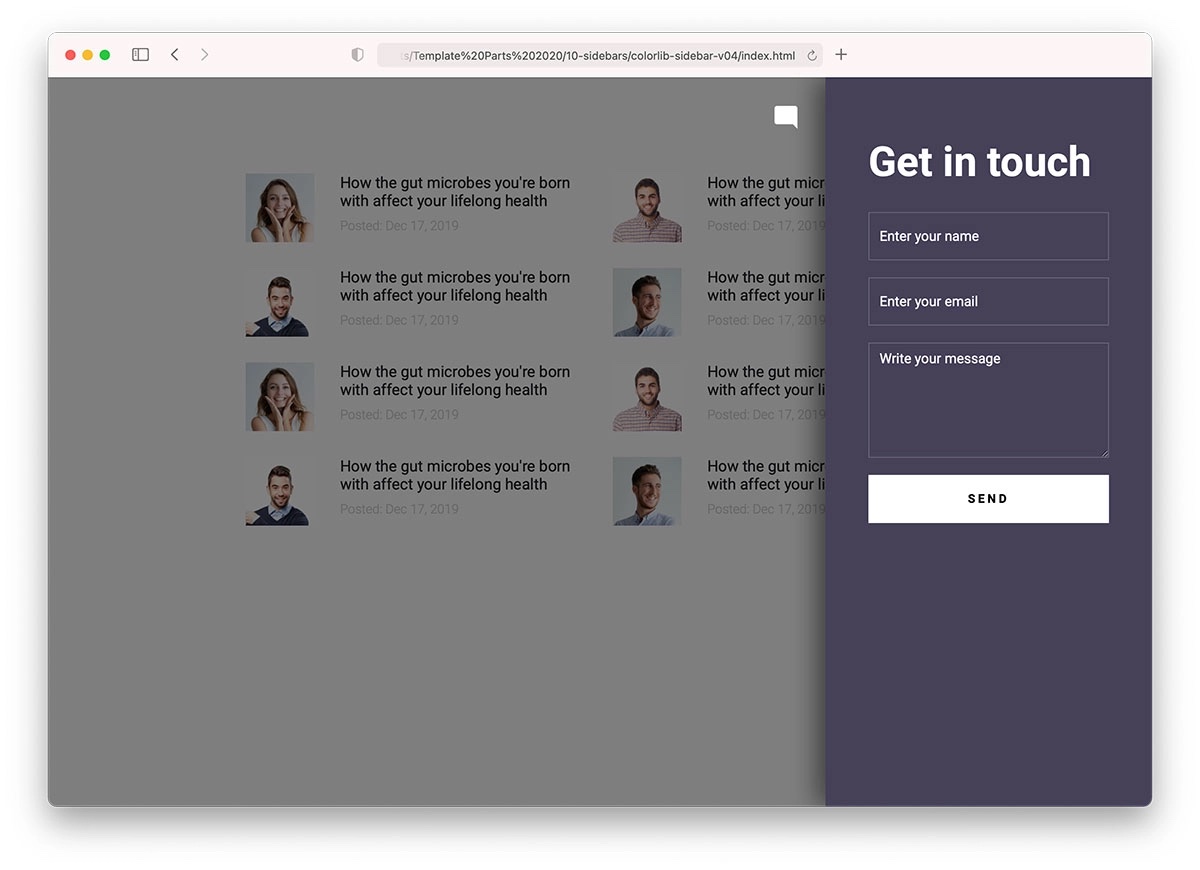Click the browser address bar URL
The width and height of the screenshot is (1200, 870).
[600, 56]
